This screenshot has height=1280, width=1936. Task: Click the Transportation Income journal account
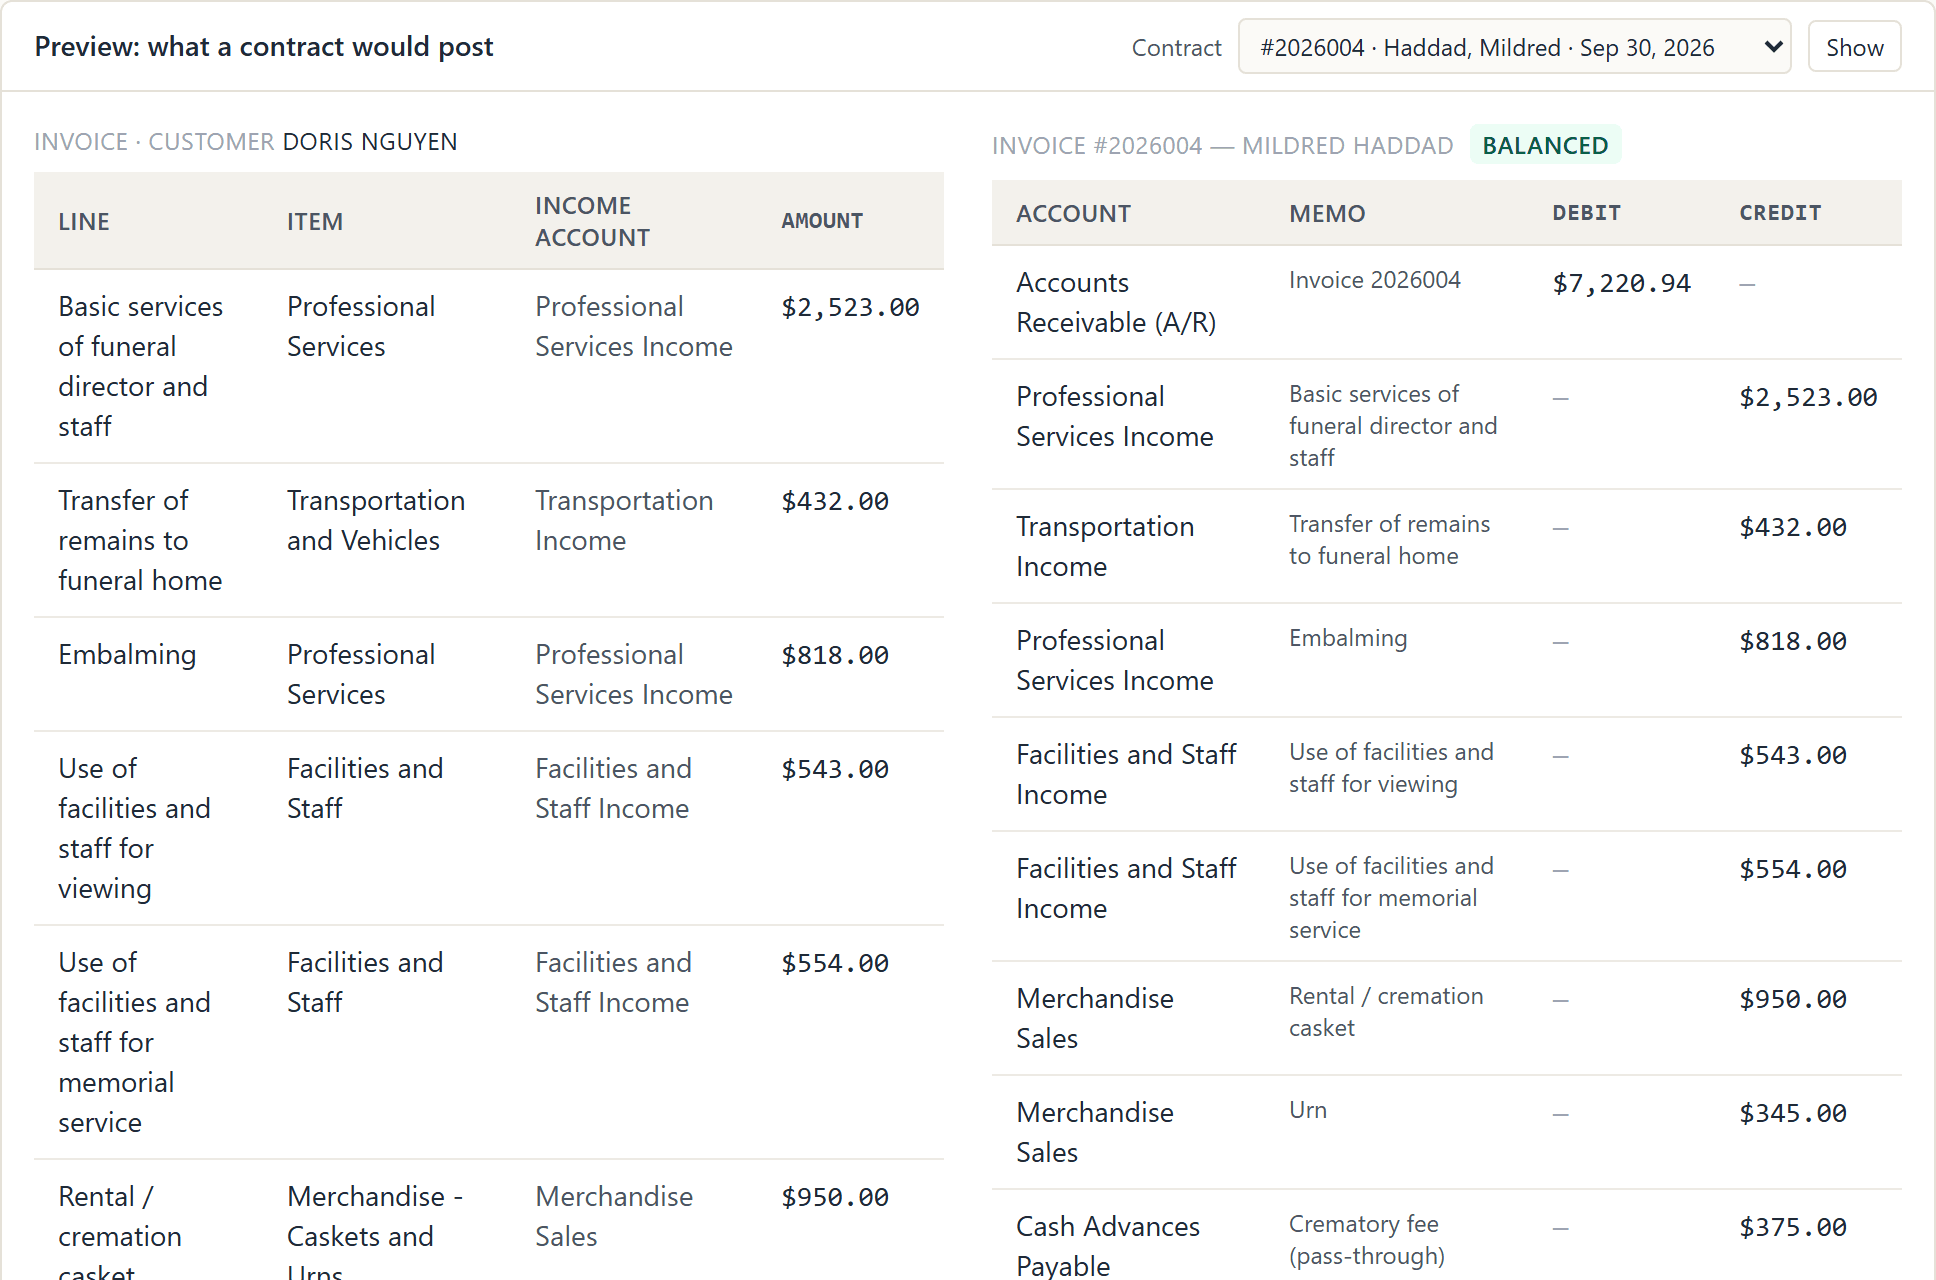pyautogui.click(x=1105, y=547)
